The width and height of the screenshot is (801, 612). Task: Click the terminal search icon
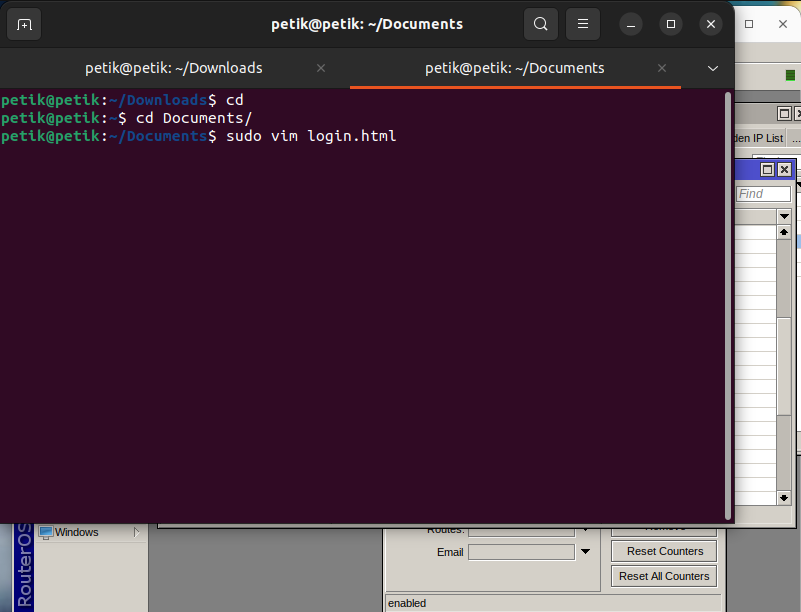point(540,24)
